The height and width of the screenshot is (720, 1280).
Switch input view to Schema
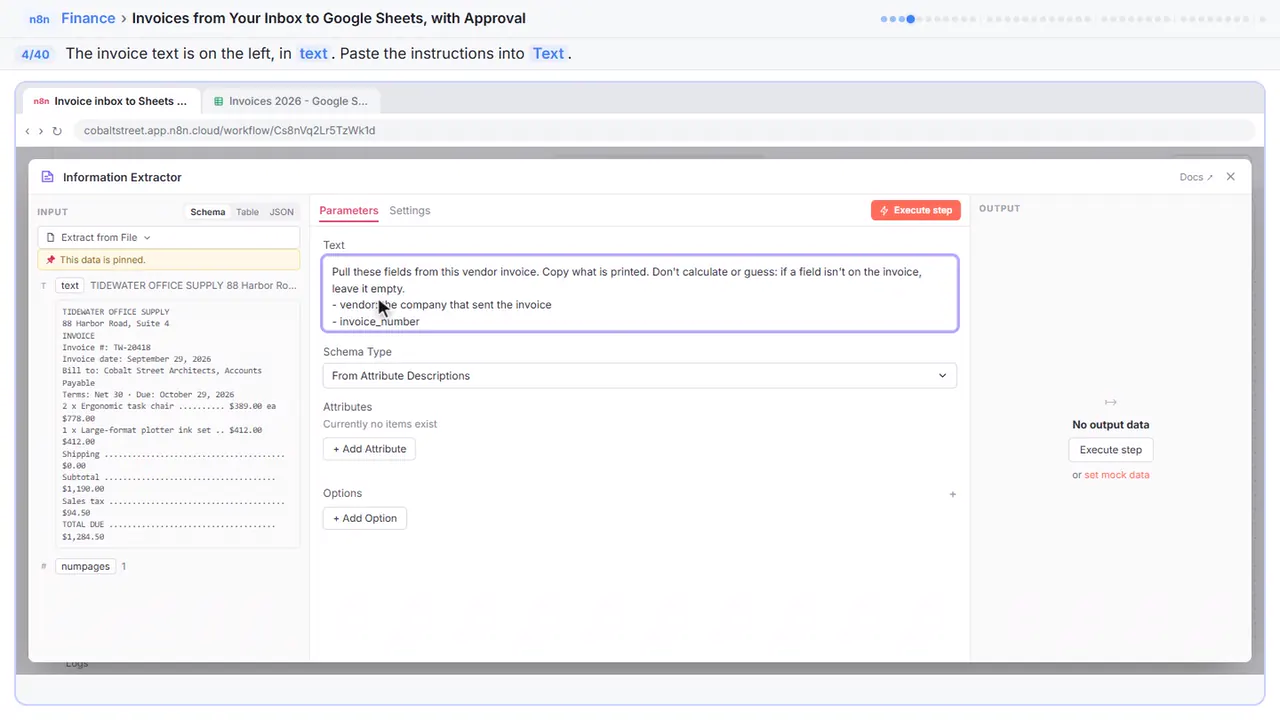coord(208,212)
